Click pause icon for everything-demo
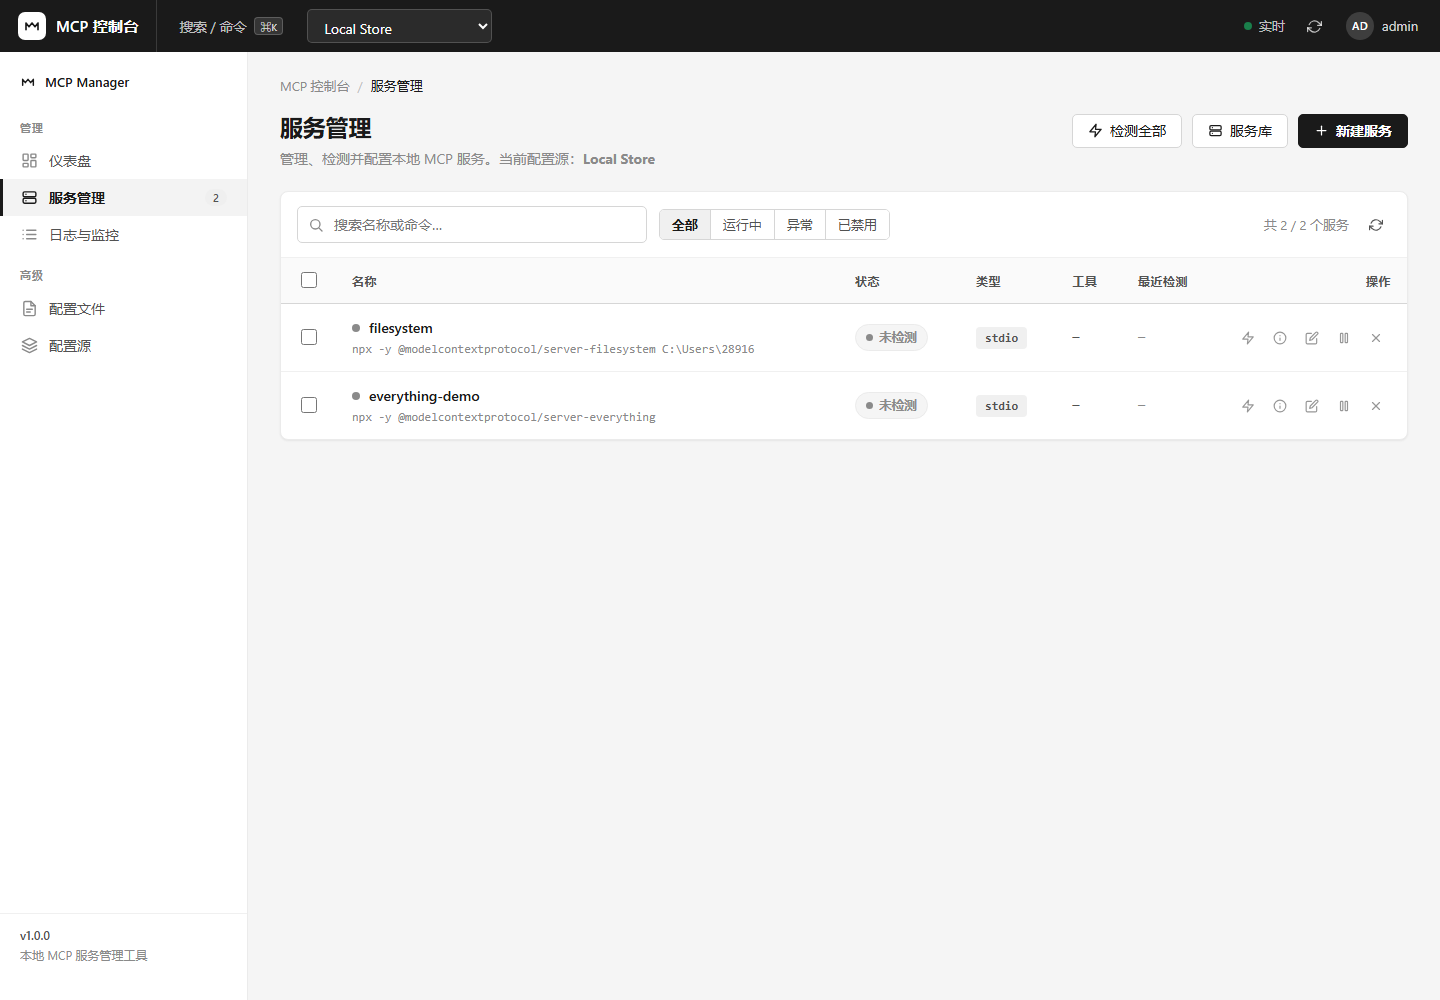The width and height of the screenshot is (1440, 1000). pyautogui.click(x=1344, y=406)
